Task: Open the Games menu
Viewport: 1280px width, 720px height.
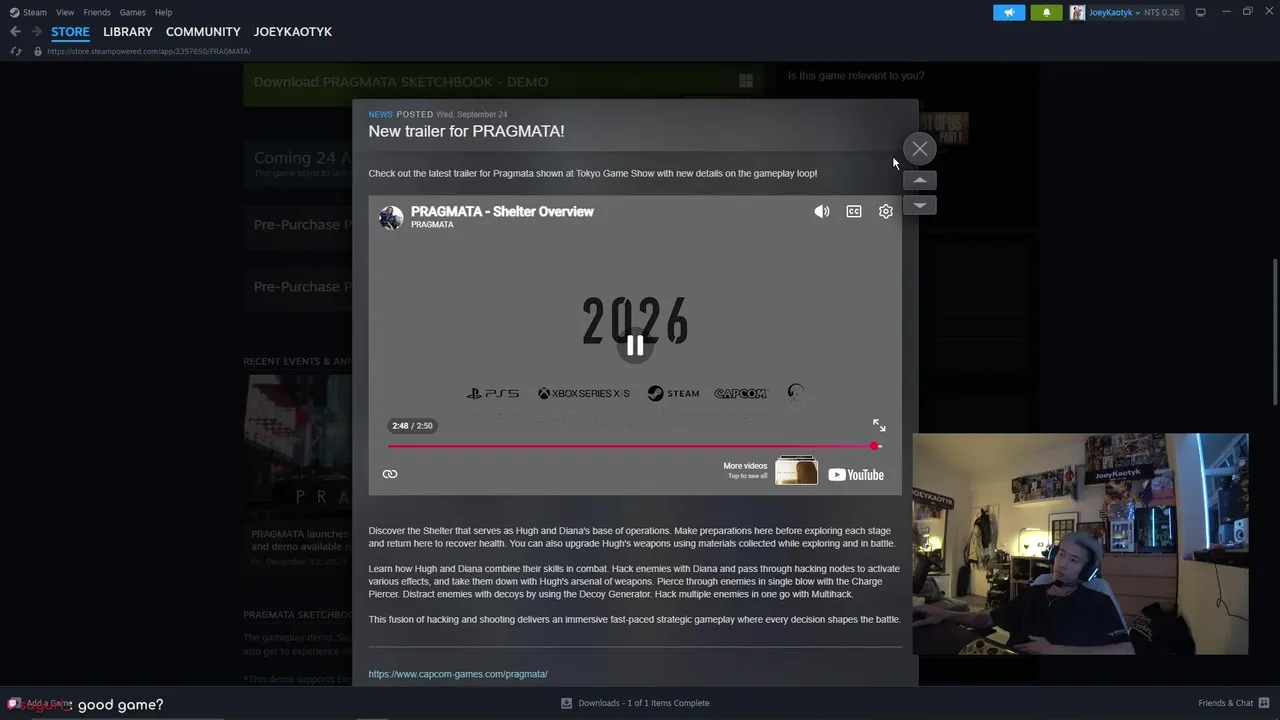Action: [x=132, y=12]
